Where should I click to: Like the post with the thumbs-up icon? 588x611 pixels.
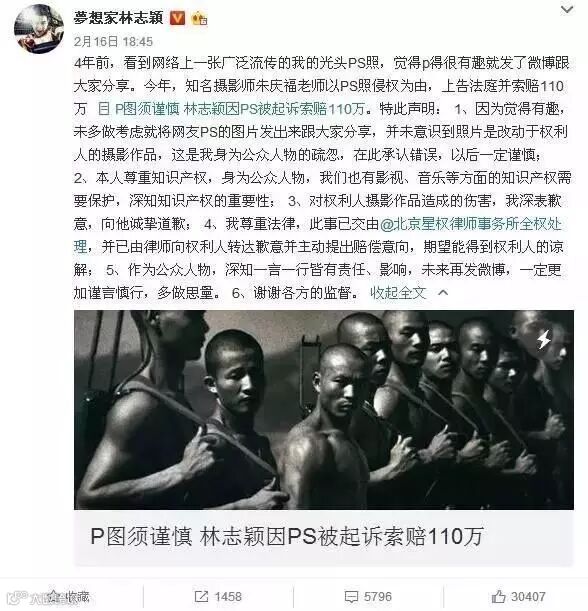[x=498, y=596]
